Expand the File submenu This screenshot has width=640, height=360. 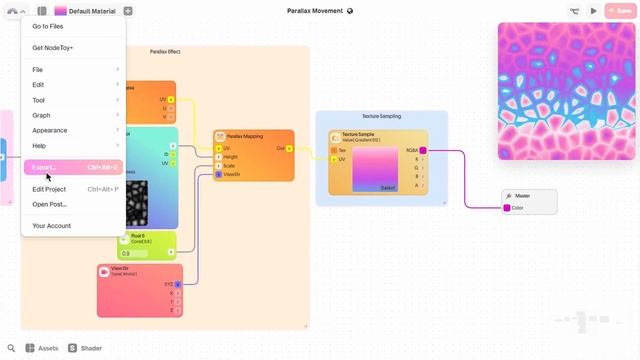73,69
